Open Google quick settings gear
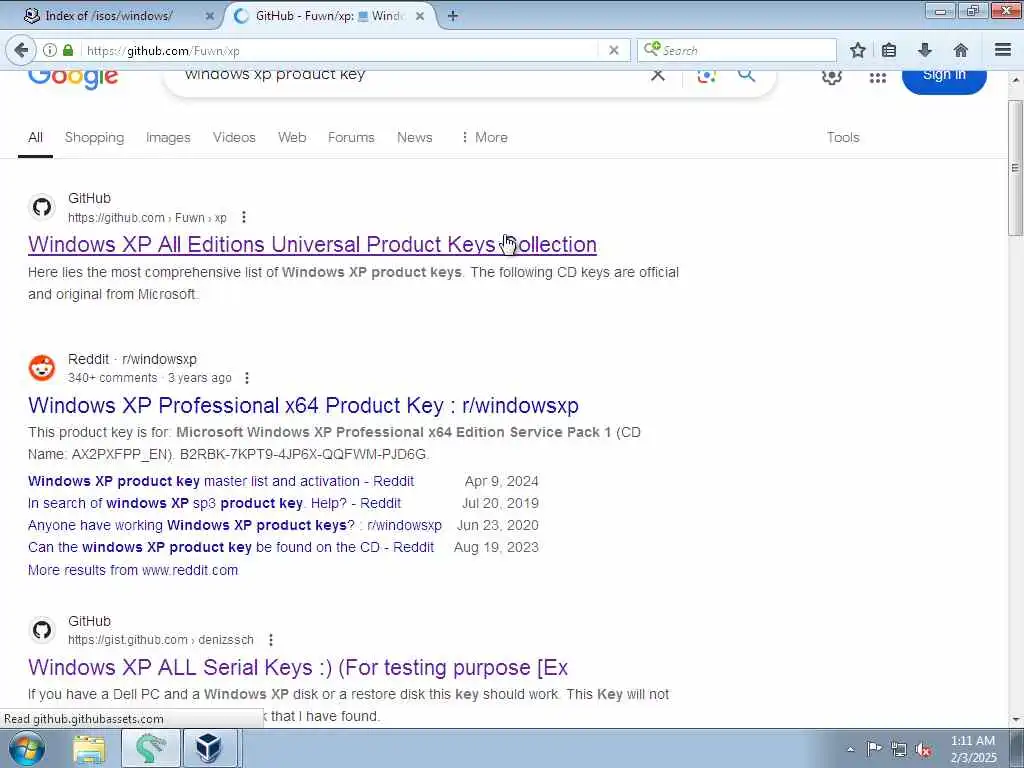The width and height of the screenshot is (1024, 768). point(831,76)
